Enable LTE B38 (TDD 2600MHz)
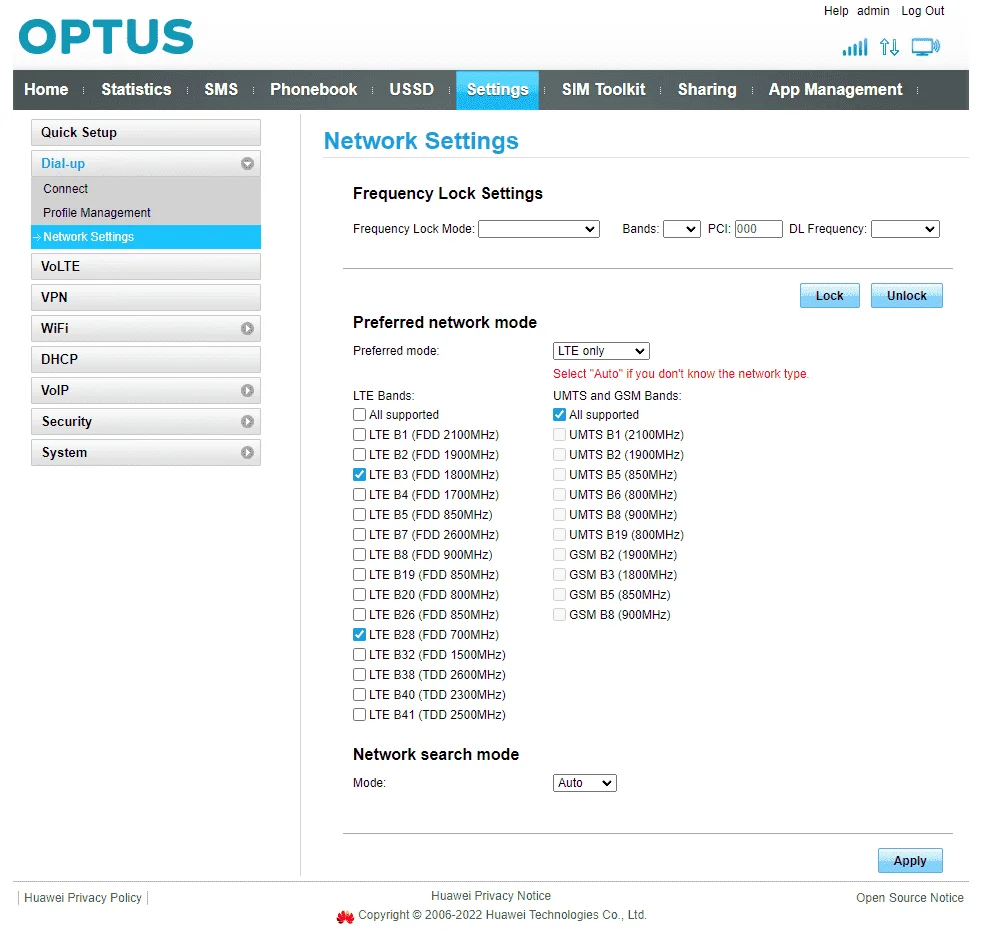This screenshot has height=935, width=999. tap(359, 674)
